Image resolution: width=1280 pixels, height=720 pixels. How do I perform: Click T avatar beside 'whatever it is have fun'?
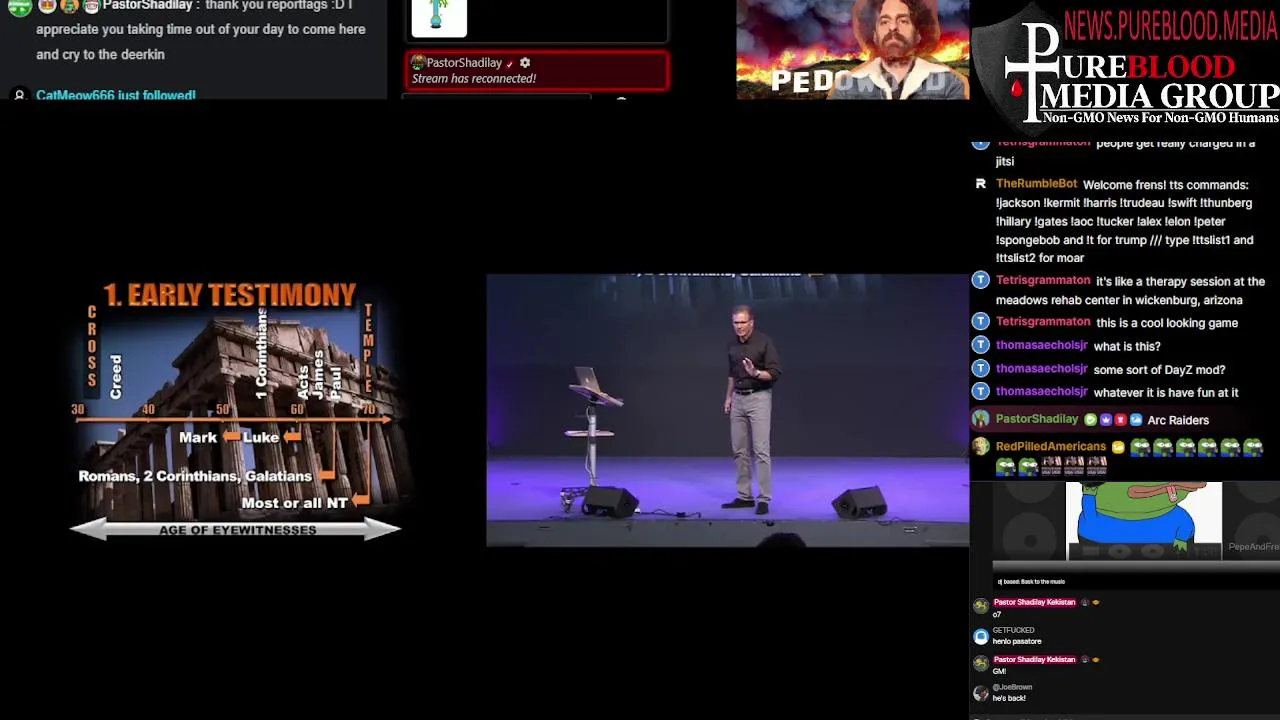point(981,393)
